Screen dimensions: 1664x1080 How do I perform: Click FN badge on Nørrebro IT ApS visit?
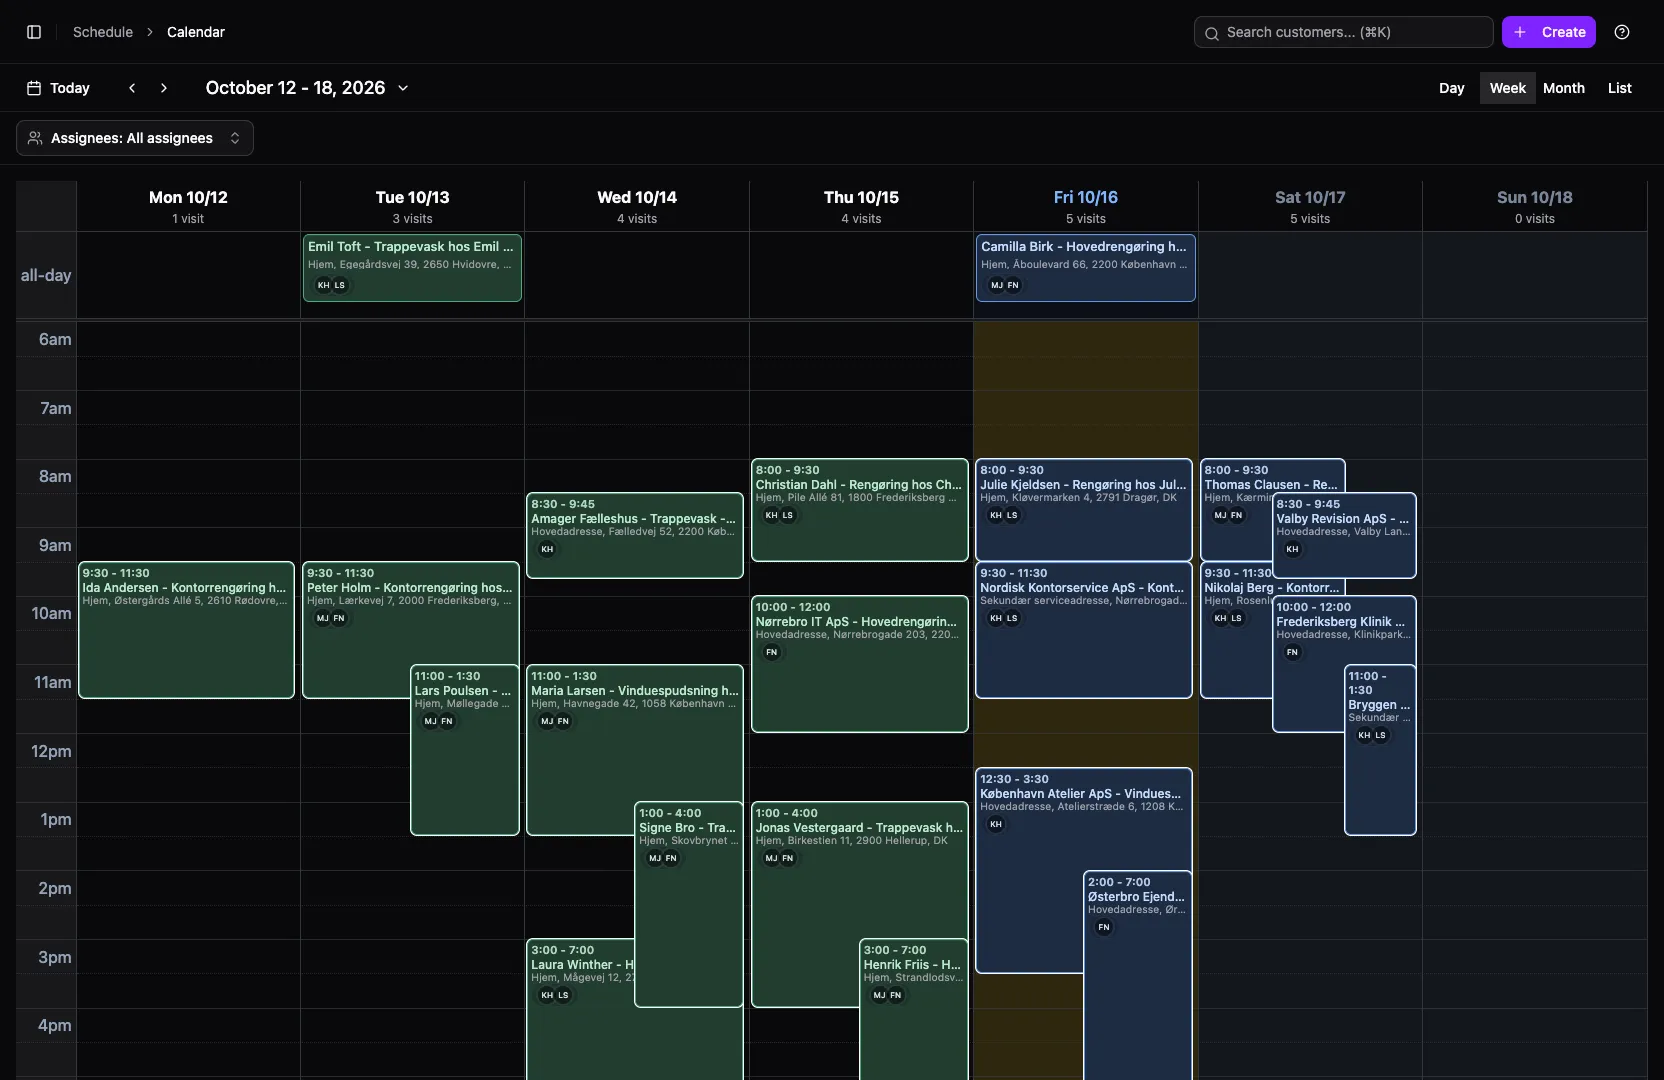click(772, 652)
